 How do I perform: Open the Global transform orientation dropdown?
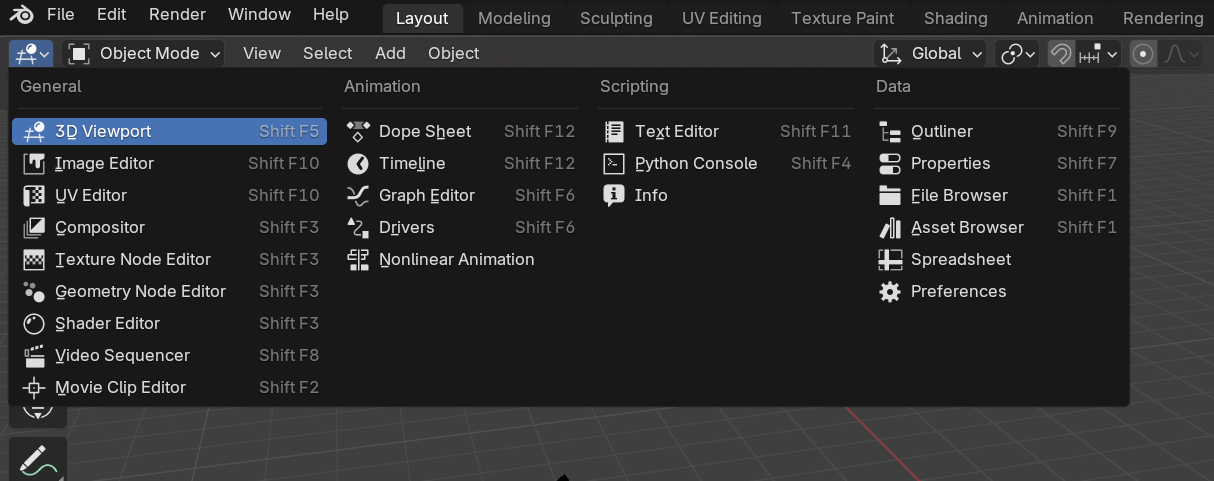coord(930,53)
